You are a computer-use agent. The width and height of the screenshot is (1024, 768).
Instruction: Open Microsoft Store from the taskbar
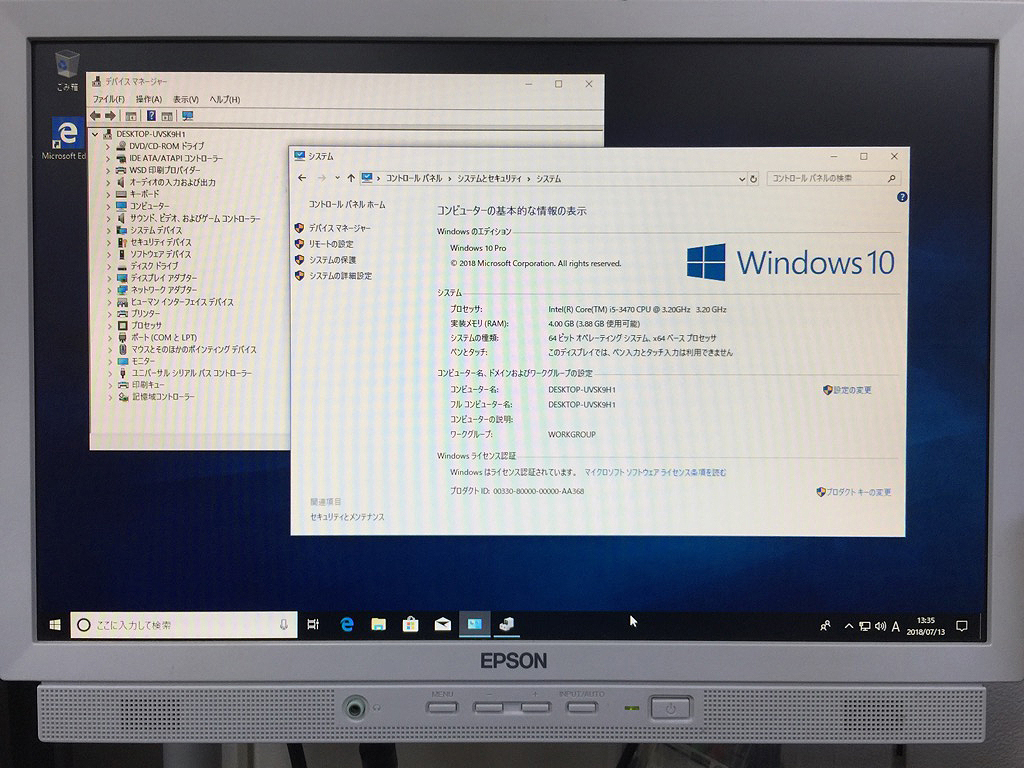410,624
